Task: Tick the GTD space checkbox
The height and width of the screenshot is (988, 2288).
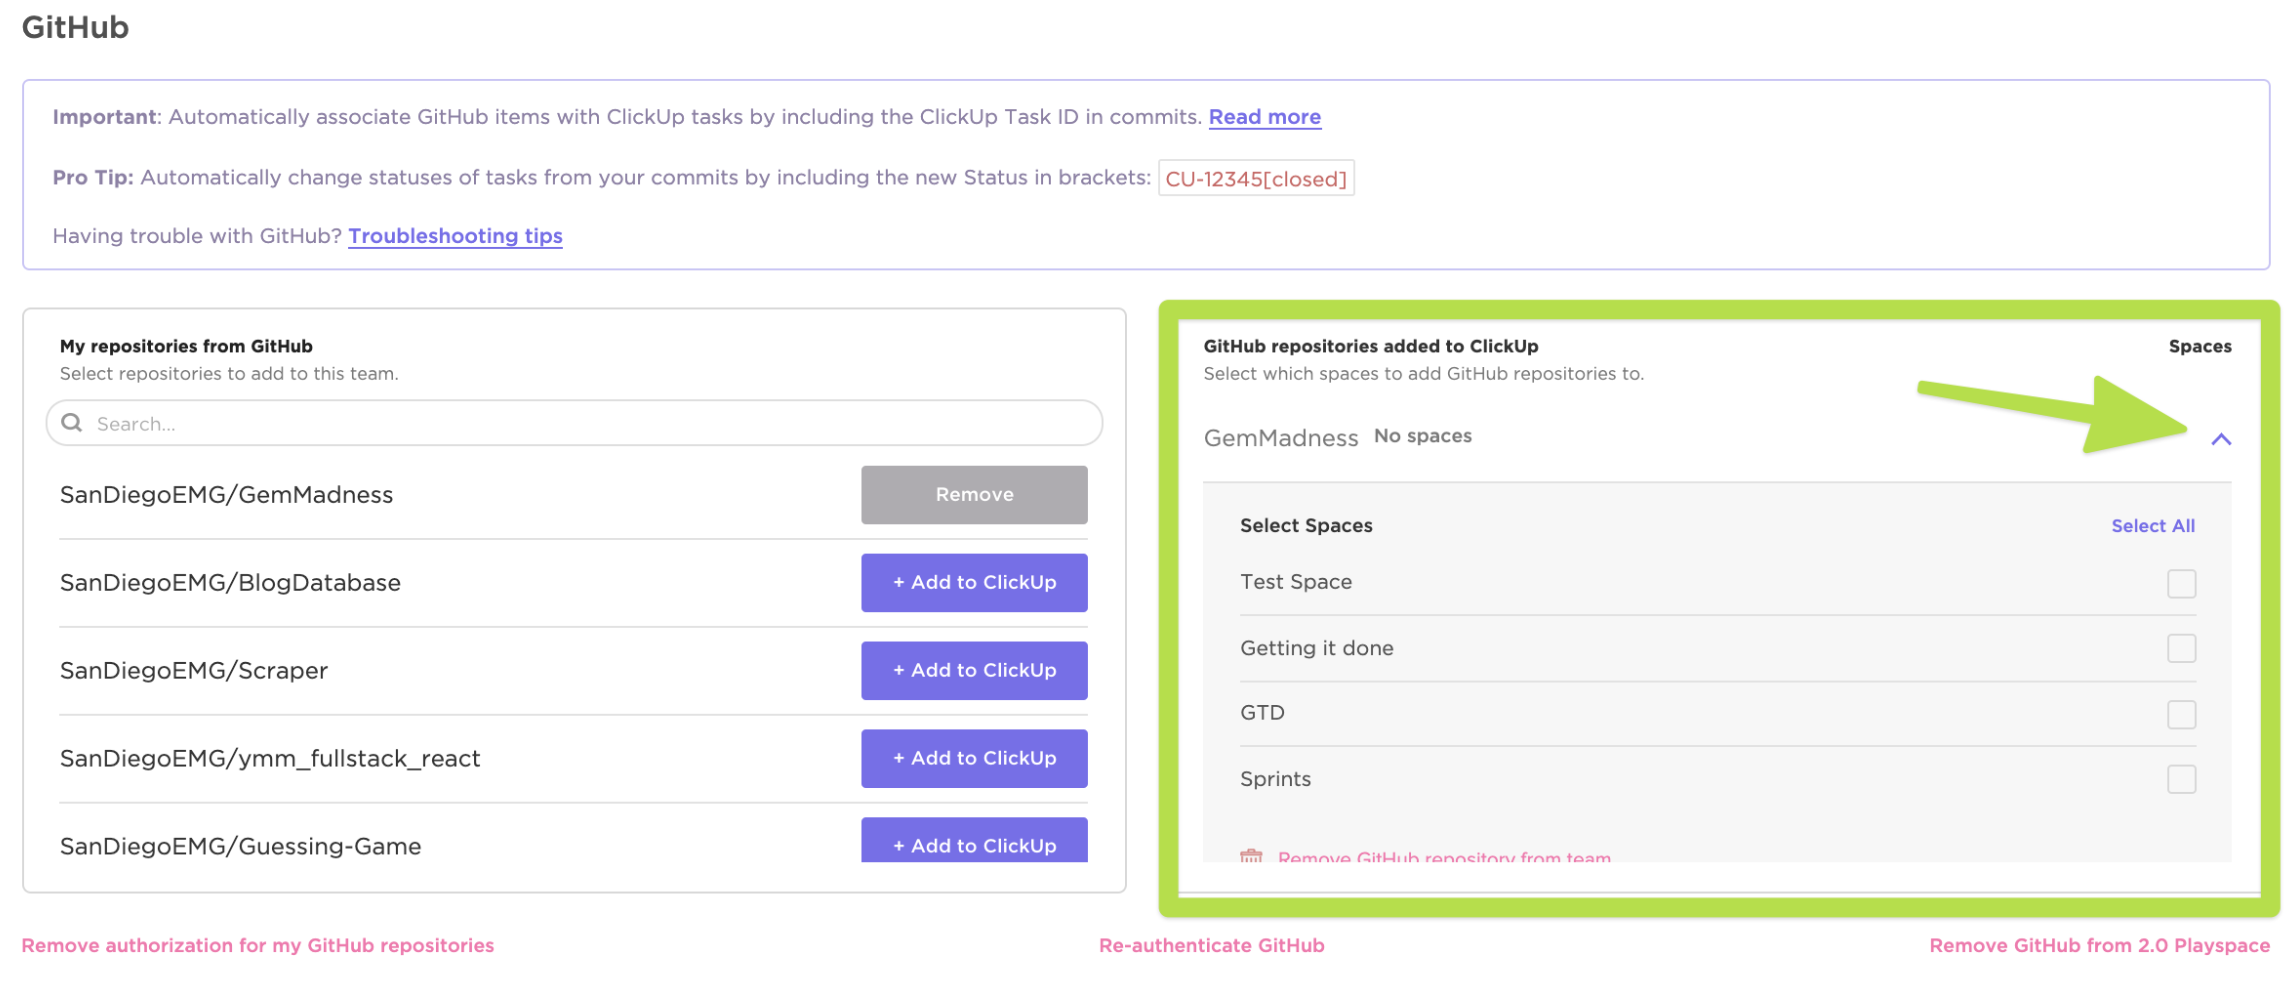Action: coord(2181,714)
